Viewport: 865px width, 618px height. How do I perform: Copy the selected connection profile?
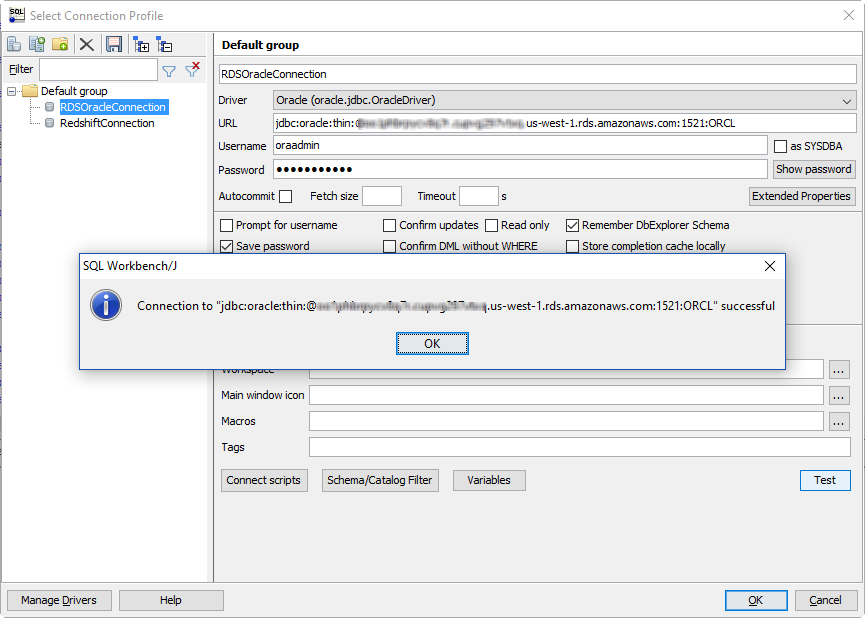36,44
